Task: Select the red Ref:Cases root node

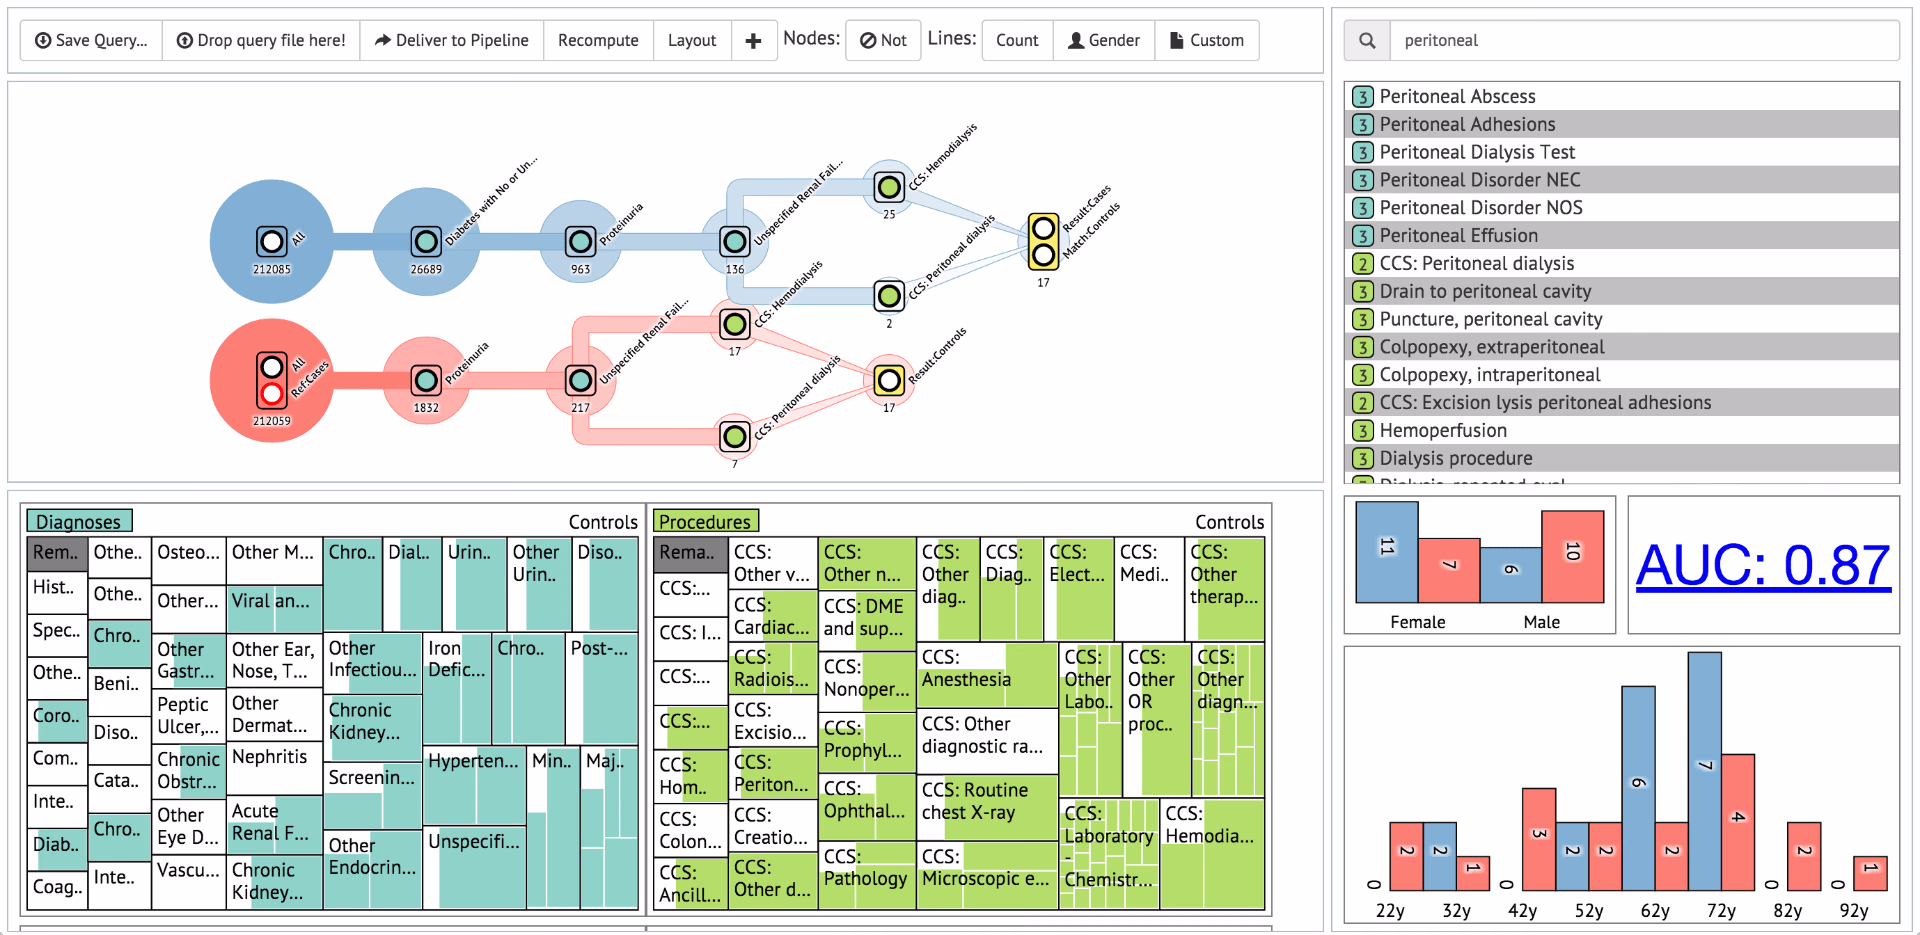Action: (271, 380)
